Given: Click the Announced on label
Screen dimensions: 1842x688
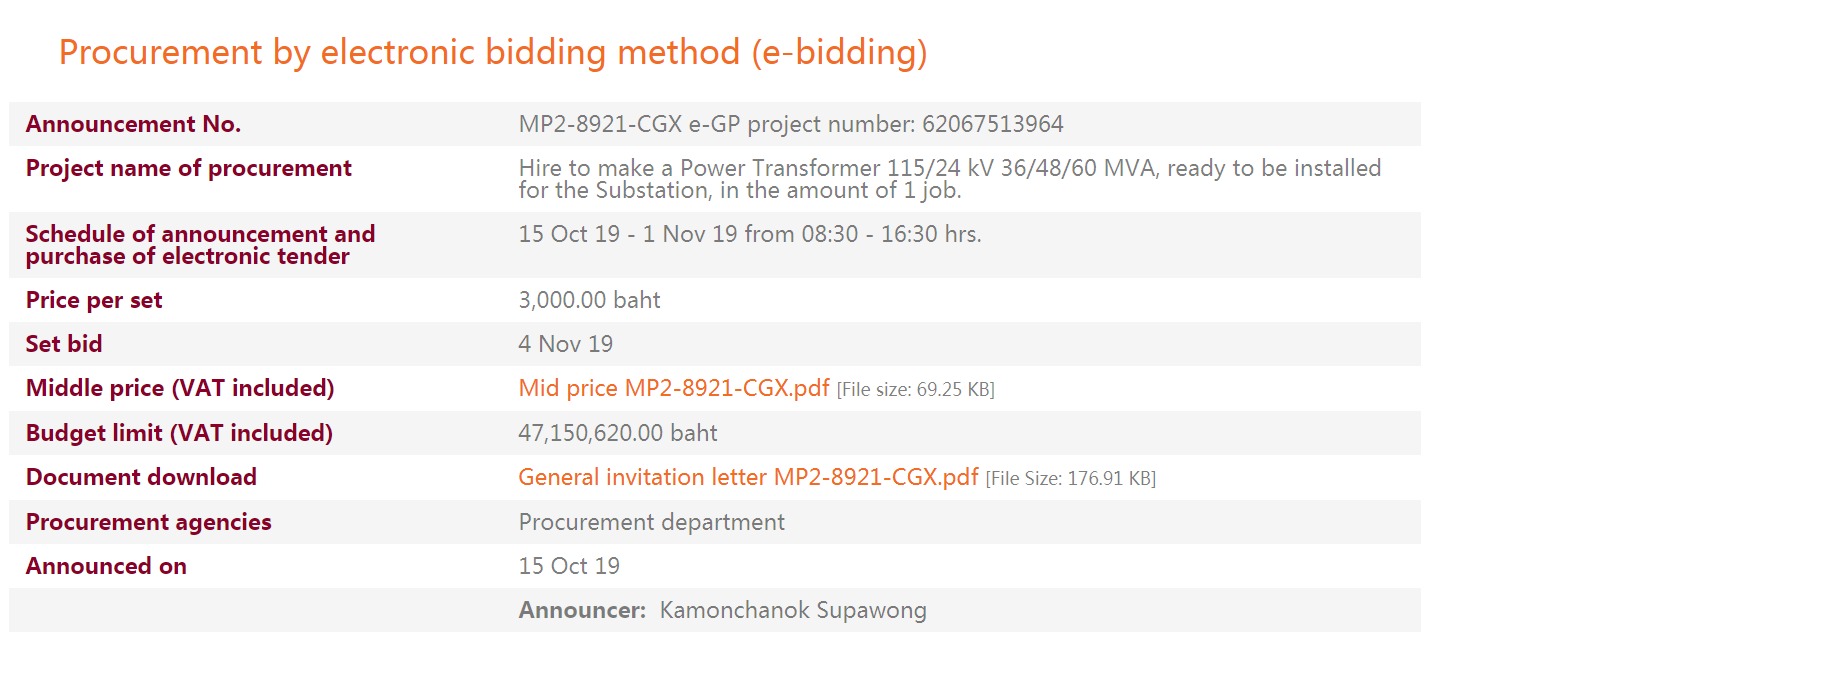Looking at the screenshot, I should [106, 566].
